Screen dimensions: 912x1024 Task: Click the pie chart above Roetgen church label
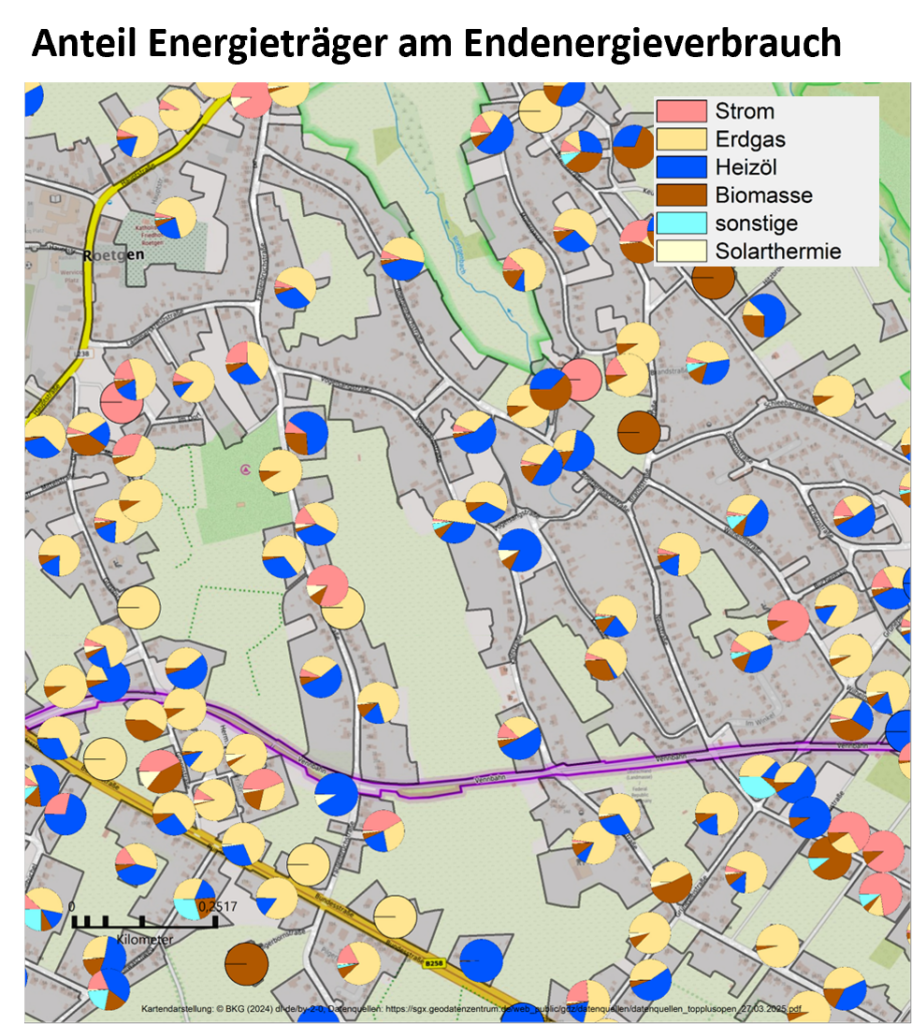click(x=175, y=218)
